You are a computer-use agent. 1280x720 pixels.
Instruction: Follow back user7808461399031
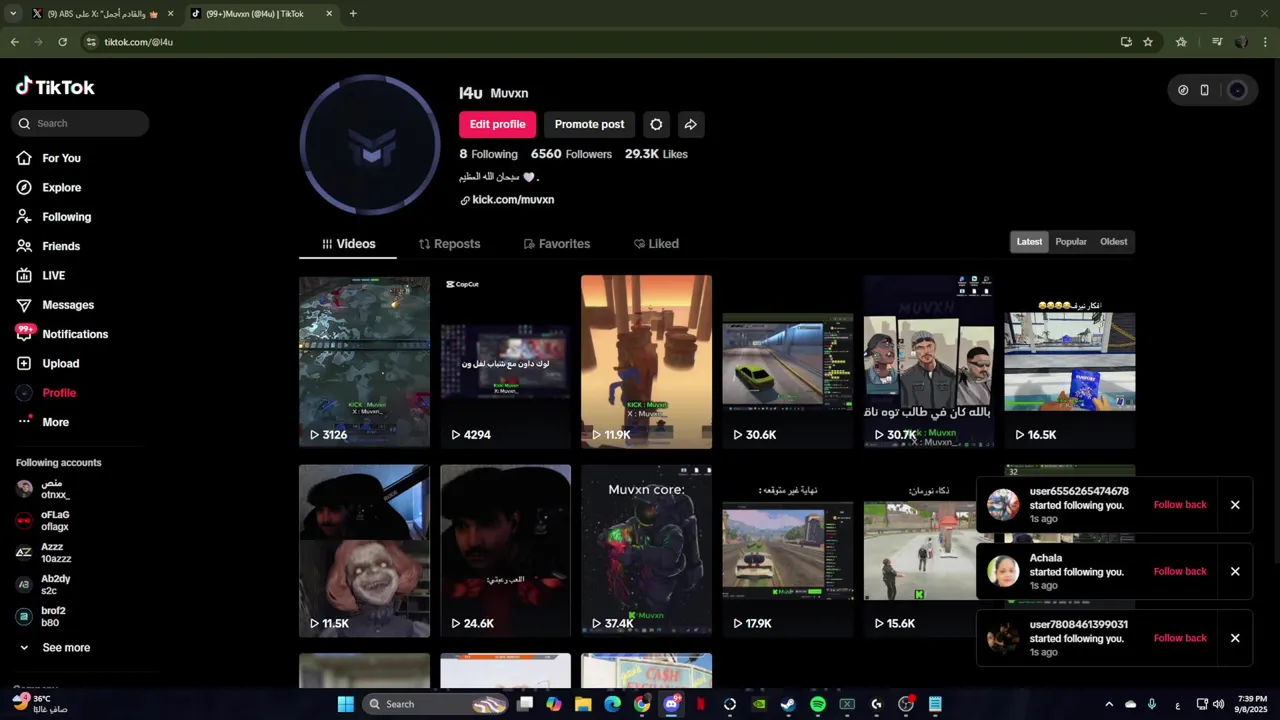[1180, 638]
